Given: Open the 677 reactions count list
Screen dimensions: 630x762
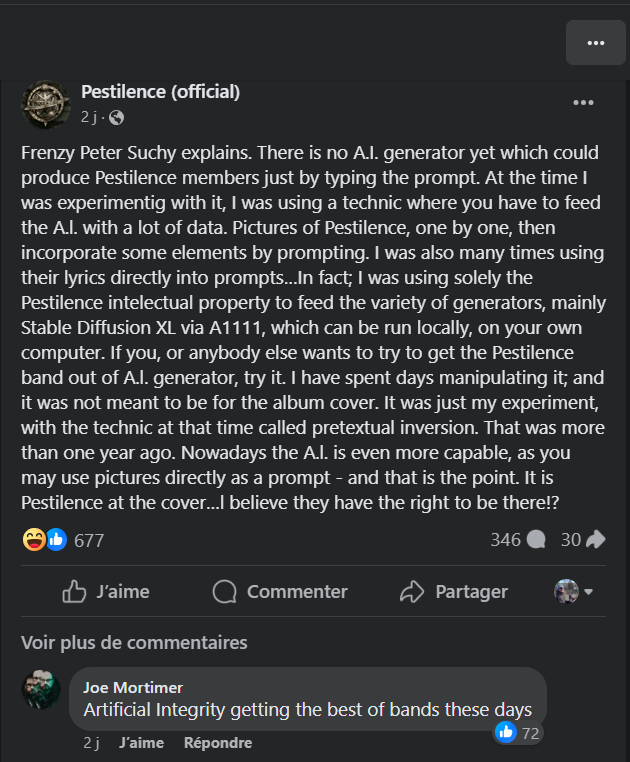Looking at the screenshot, I should point(89,540).
